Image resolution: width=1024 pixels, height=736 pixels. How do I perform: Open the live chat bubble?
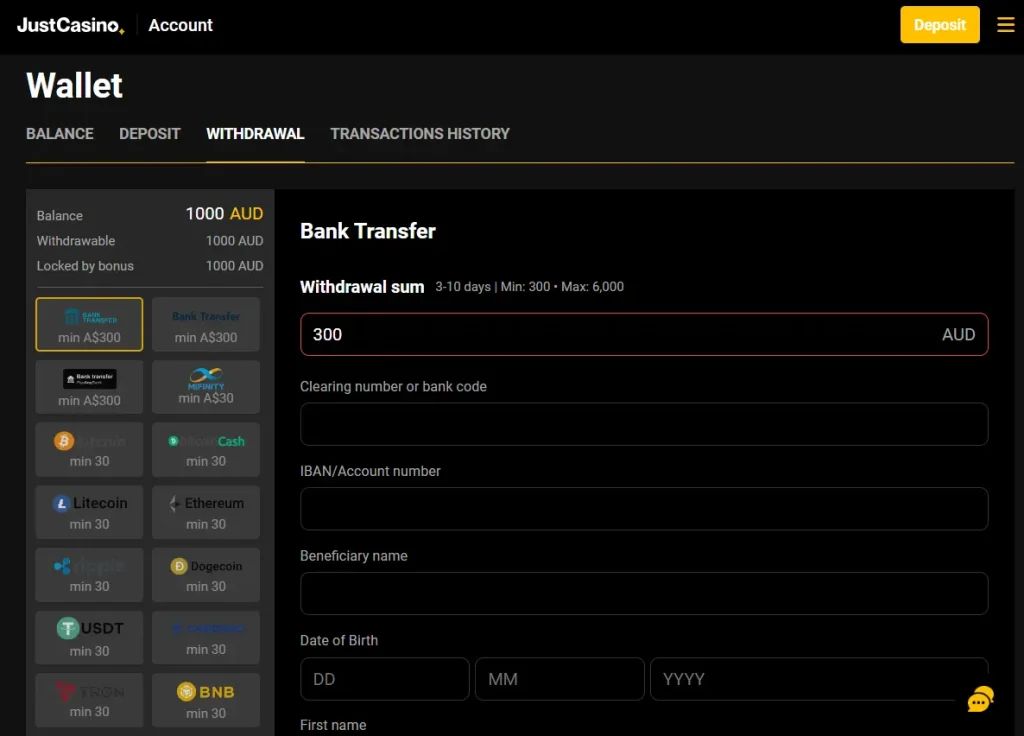tap(980, 699)
